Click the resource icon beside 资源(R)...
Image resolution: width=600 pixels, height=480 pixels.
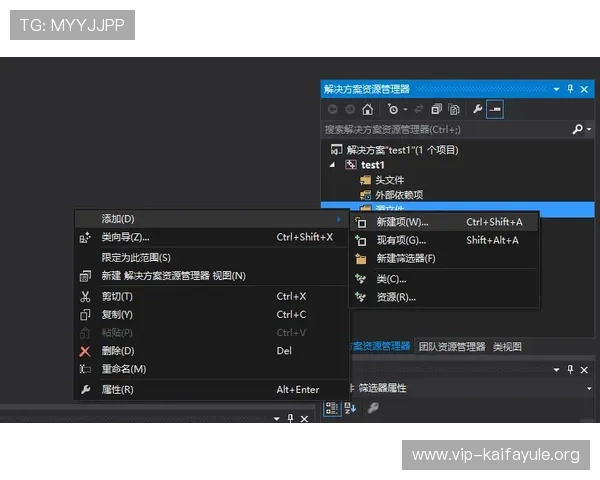click(360, 297)
